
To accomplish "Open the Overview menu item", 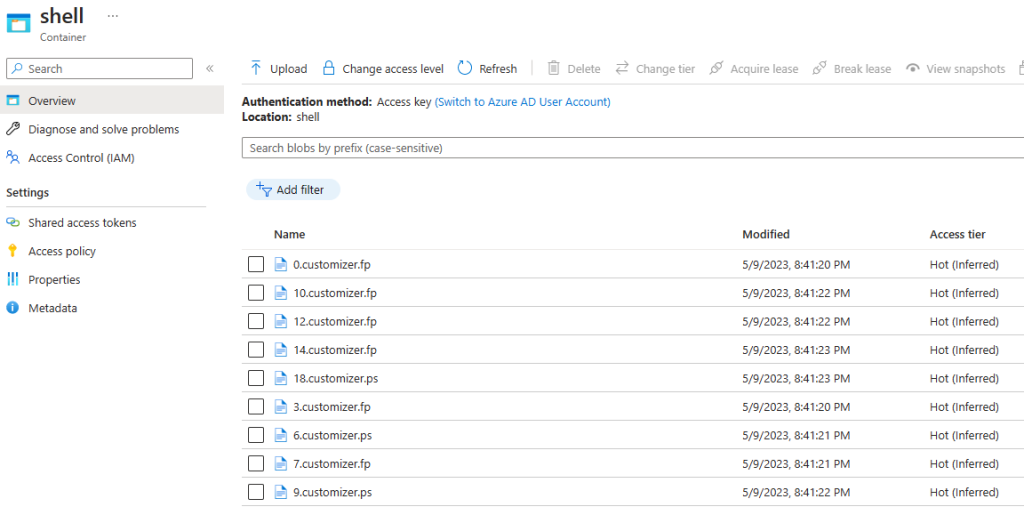I will point(112,101).
